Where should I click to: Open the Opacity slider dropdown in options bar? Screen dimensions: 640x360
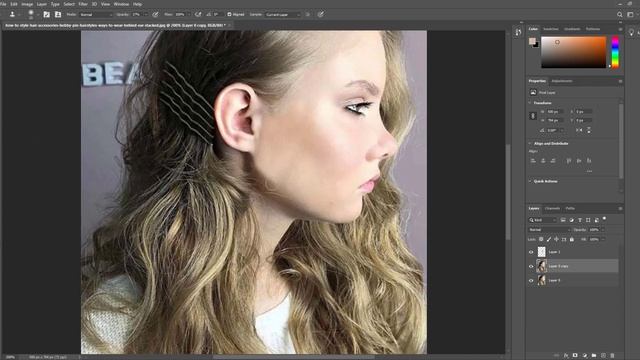click(146, 14)
